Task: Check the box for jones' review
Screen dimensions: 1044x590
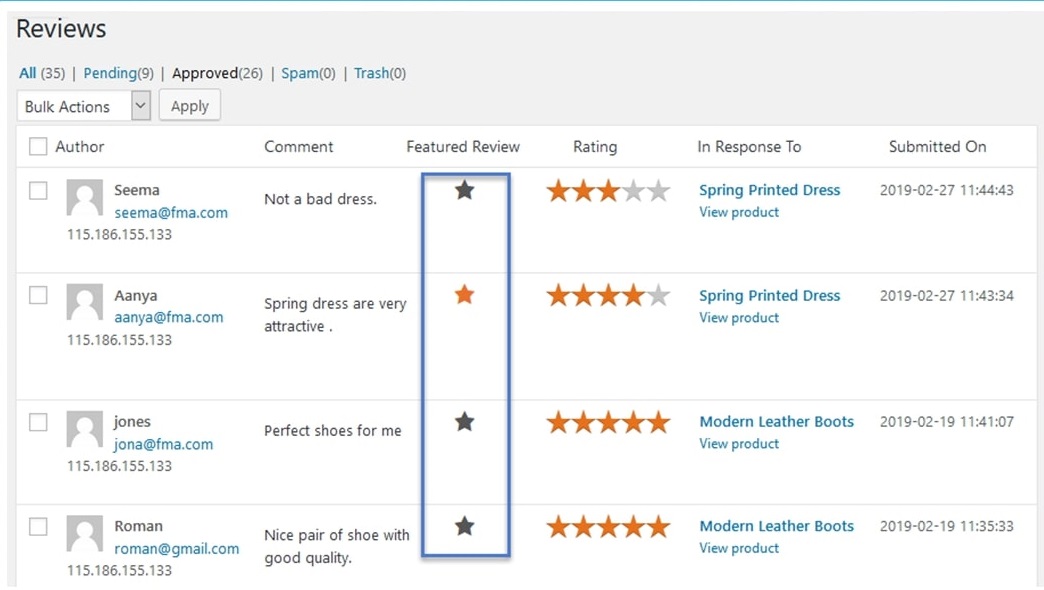Action: 38,422
